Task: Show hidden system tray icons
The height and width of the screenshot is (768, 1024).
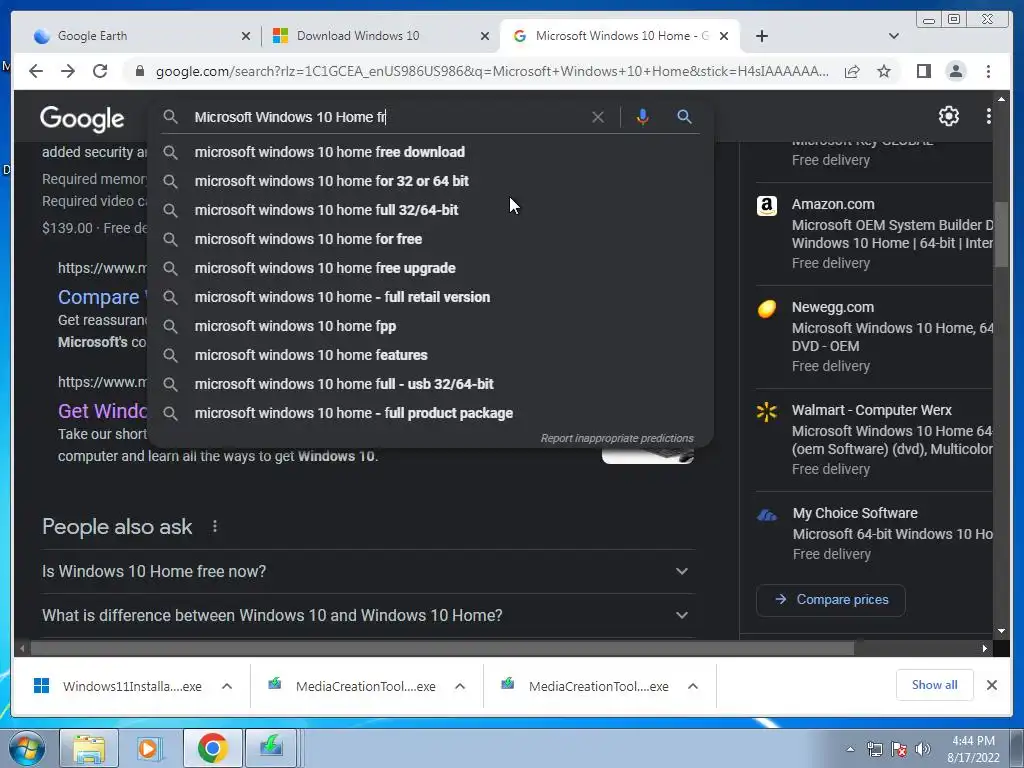Action: pyautogui.click(x=850, y=749)
